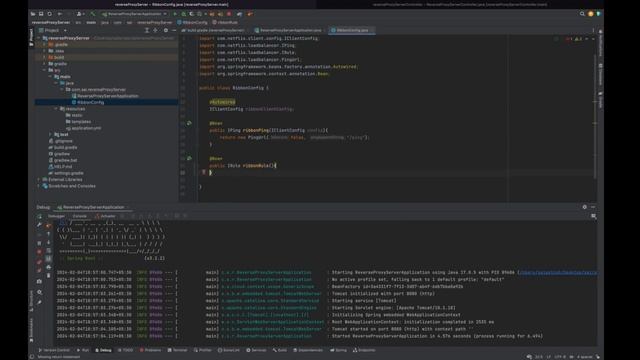The image size is (640, 360).
Task: Open the Build tool window
Action: (280, 350)
